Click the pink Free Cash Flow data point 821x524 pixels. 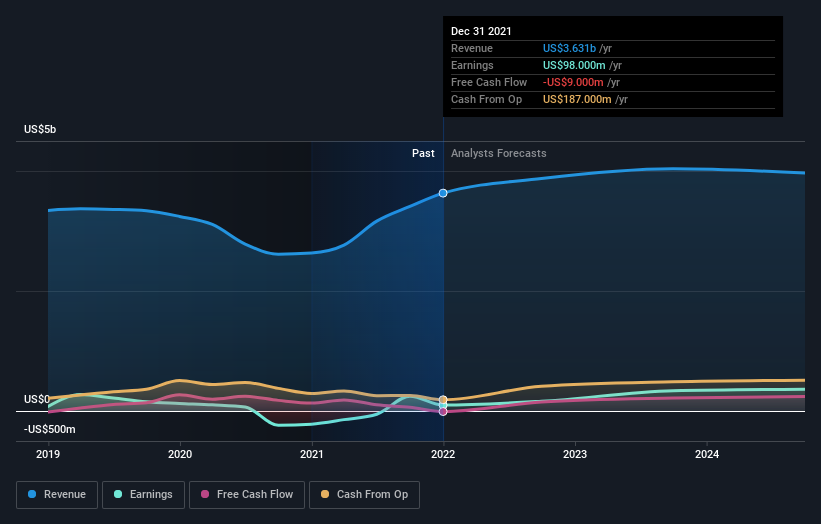(x=443, y=412)
